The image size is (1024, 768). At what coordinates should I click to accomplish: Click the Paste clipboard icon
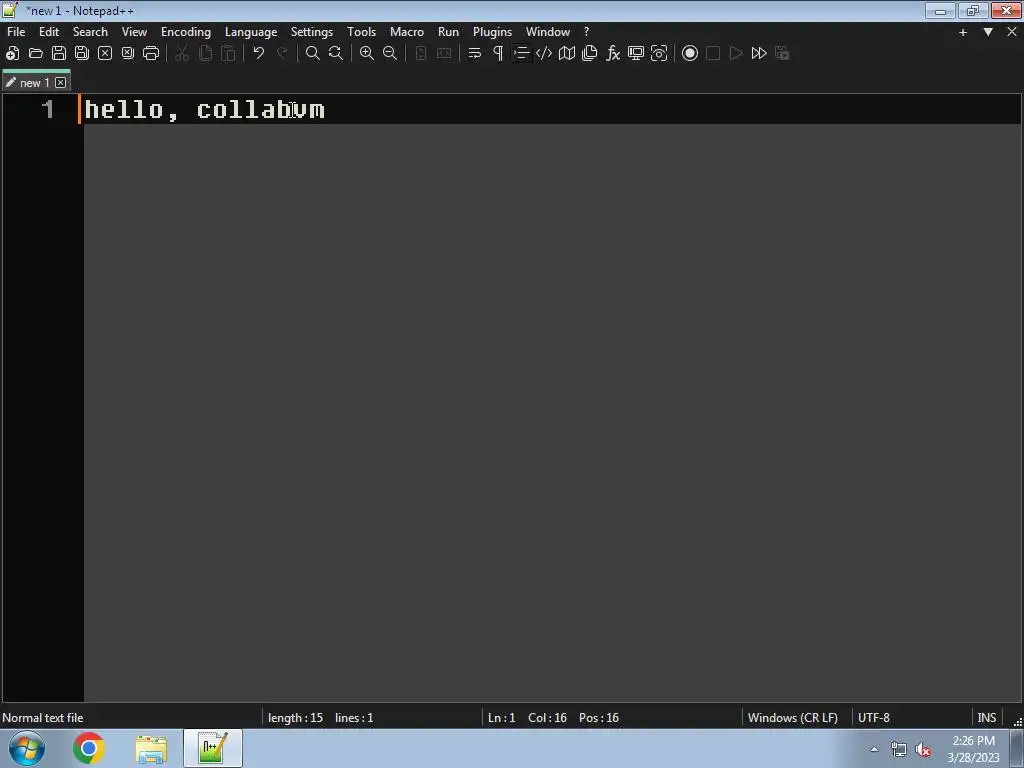coord(228,54)
